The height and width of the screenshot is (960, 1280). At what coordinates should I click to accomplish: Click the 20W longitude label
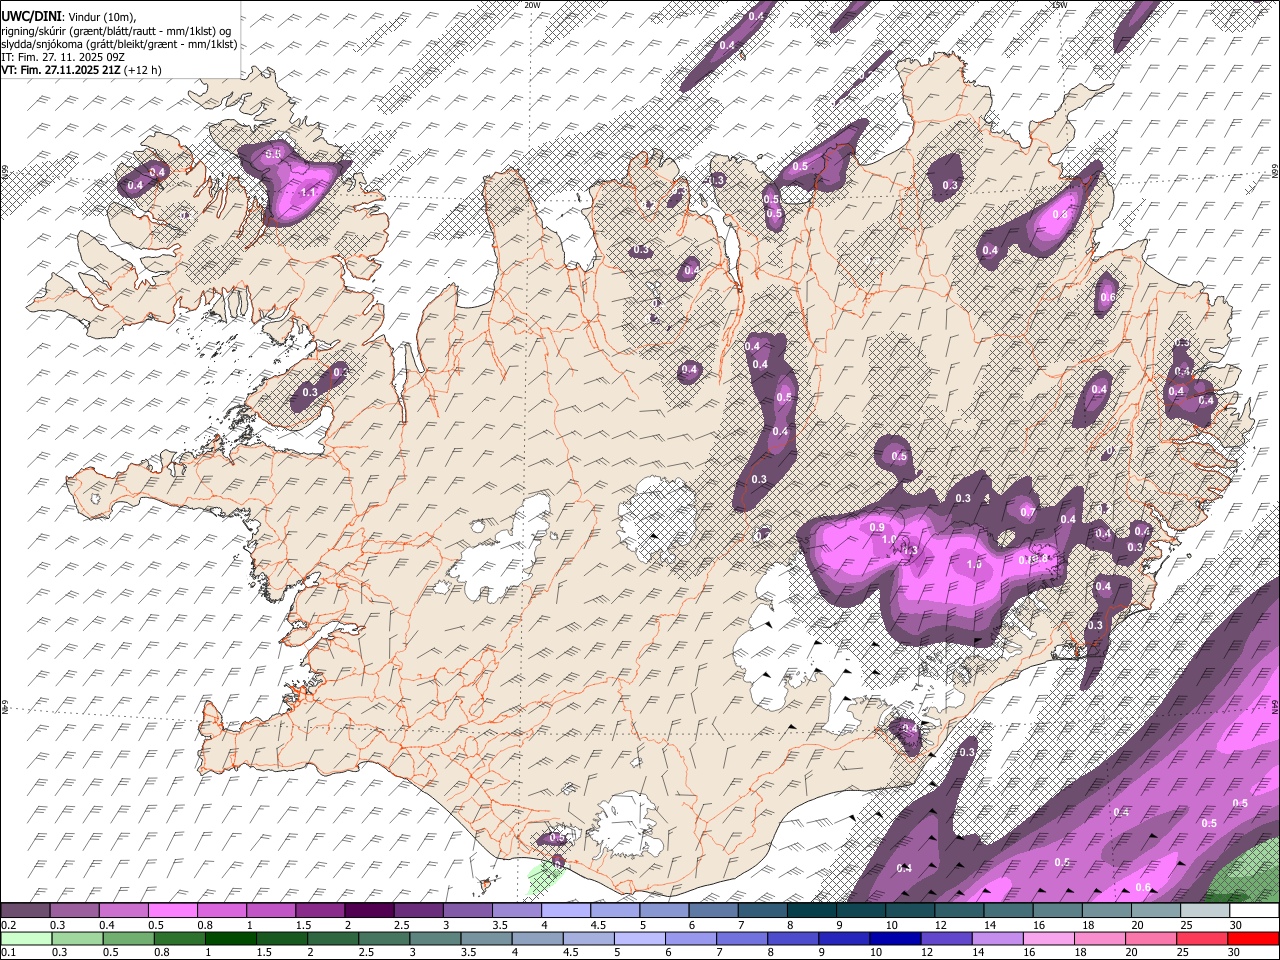pyautogui.click(x=533, y=5)
